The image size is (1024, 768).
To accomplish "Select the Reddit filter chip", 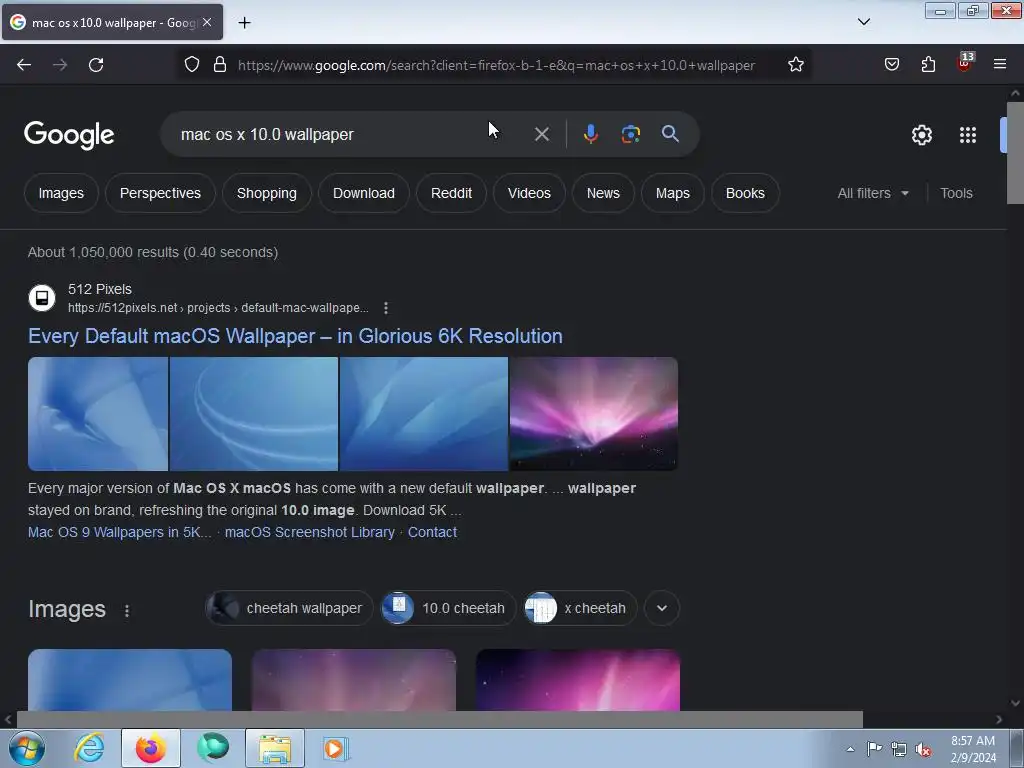I will point(451,193).
